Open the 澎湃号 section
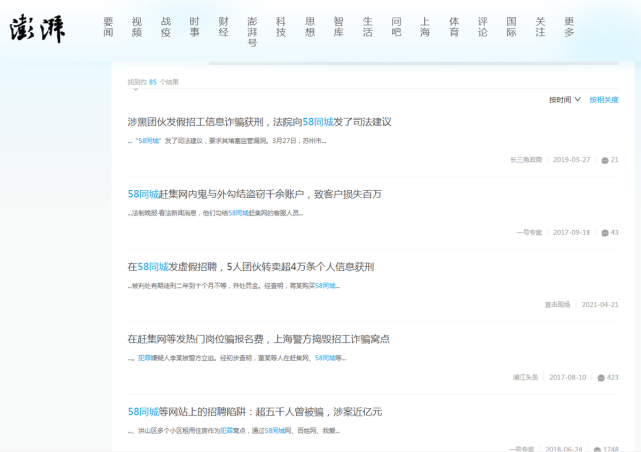Screen dimensions: 641x452 point(252,32)
